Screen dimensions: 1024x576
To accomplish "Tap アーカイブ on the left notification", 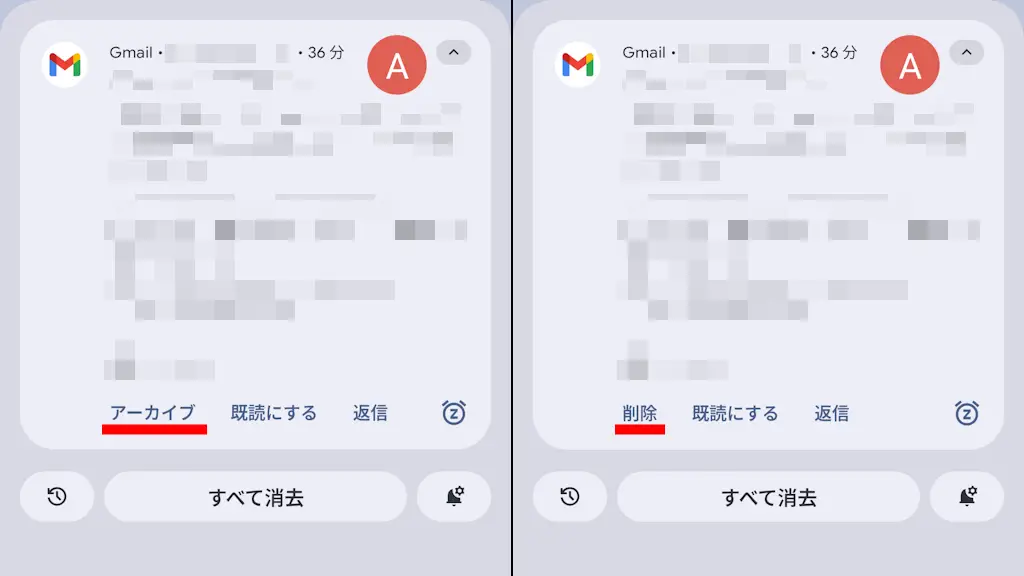I will click(x=152, y=413).
